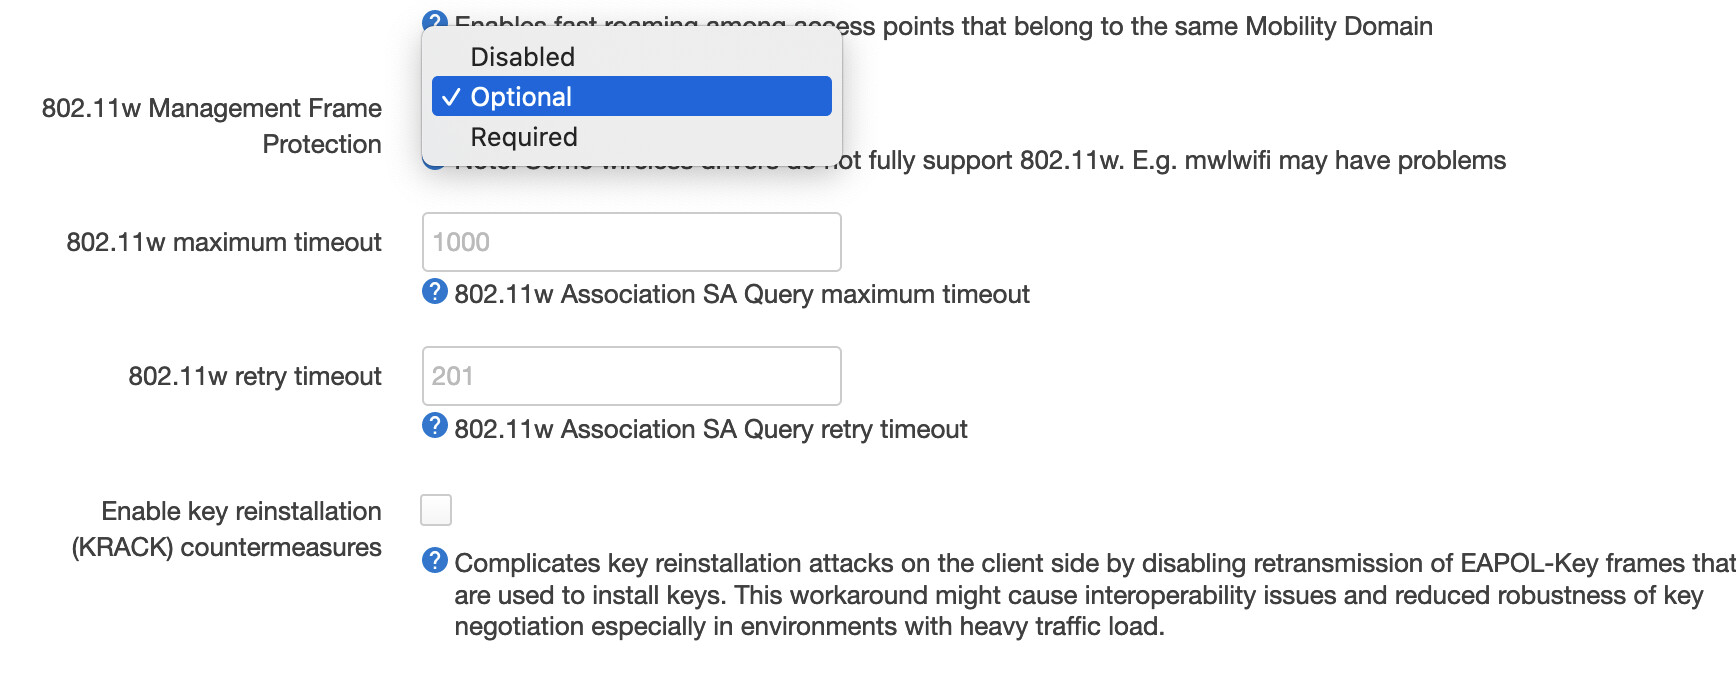Choose the Optional dropdown entry
The height and width of the screenshot is (682, 1736).
pyautogui.click(x=631, y=96)
